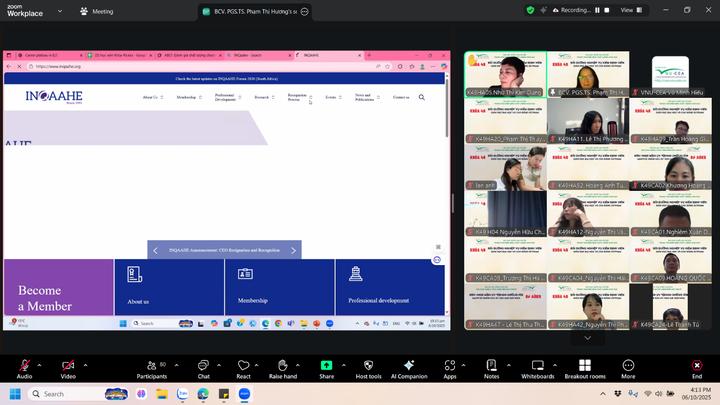
Task: Unmute microphone with the Audio button
Action: click(24, 366)
